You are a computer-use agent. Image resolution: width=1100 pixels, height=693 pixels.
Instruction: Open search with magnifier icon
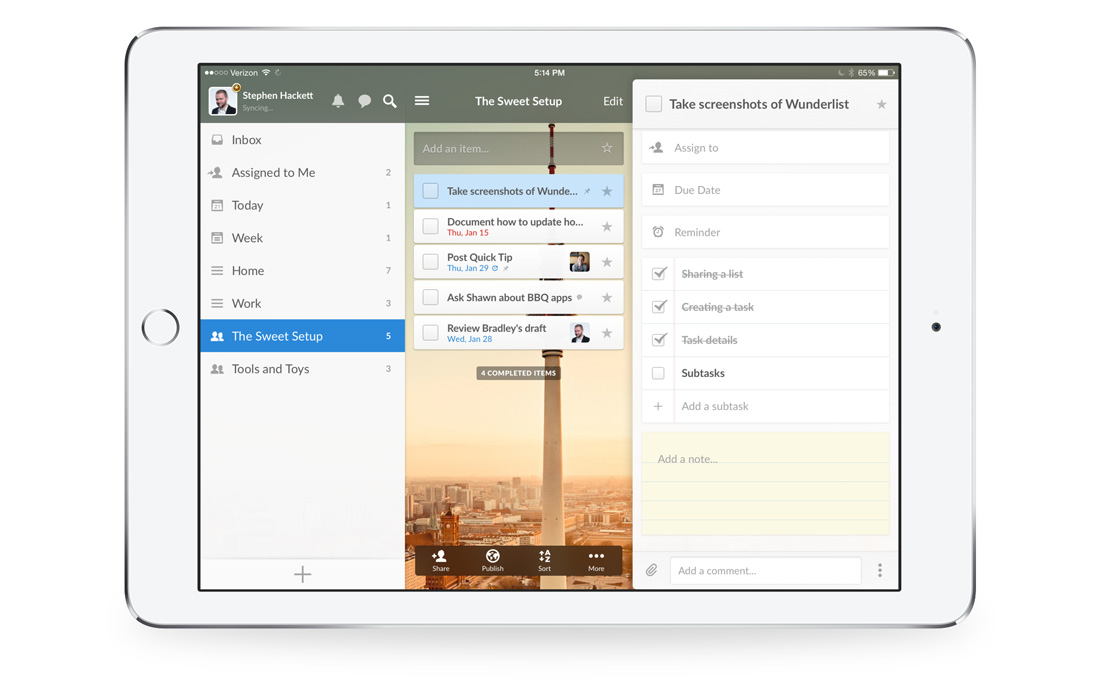pos(390,101)
